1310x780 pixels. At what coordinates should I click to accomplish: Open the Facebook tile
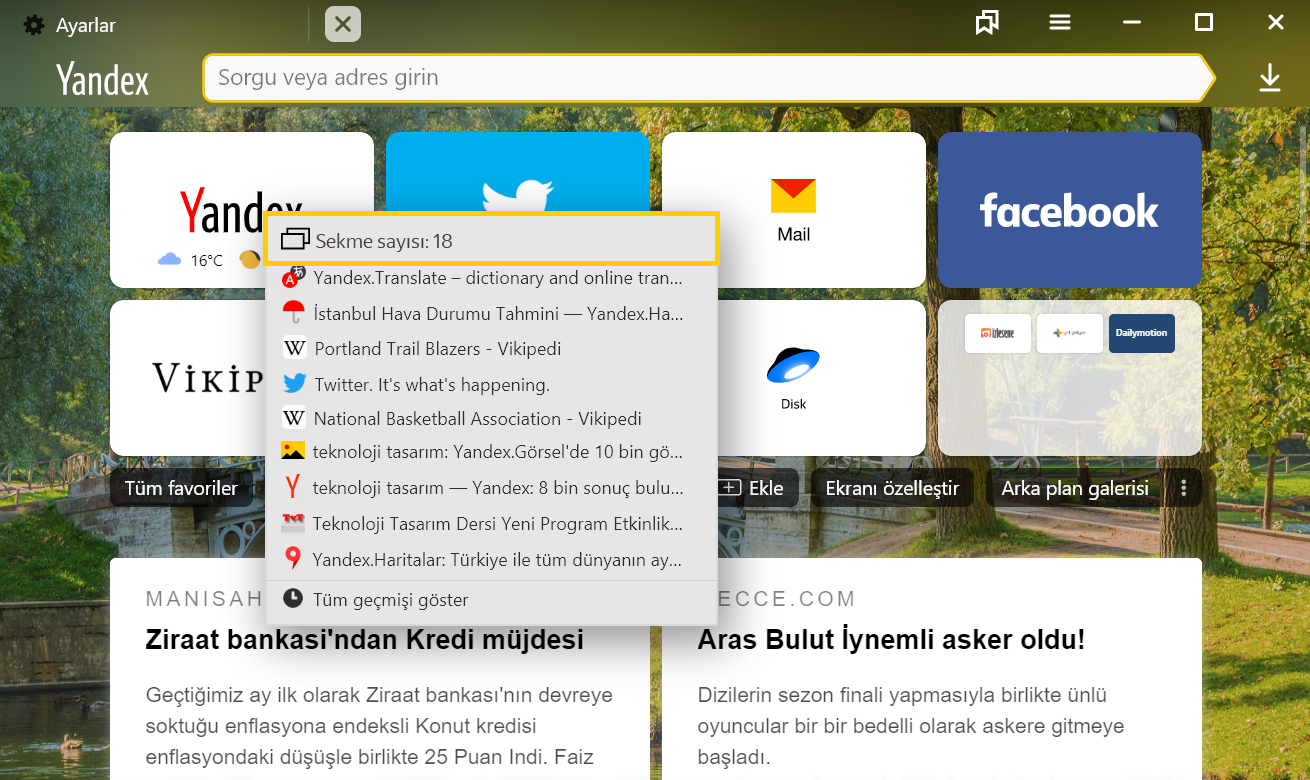1070,210
